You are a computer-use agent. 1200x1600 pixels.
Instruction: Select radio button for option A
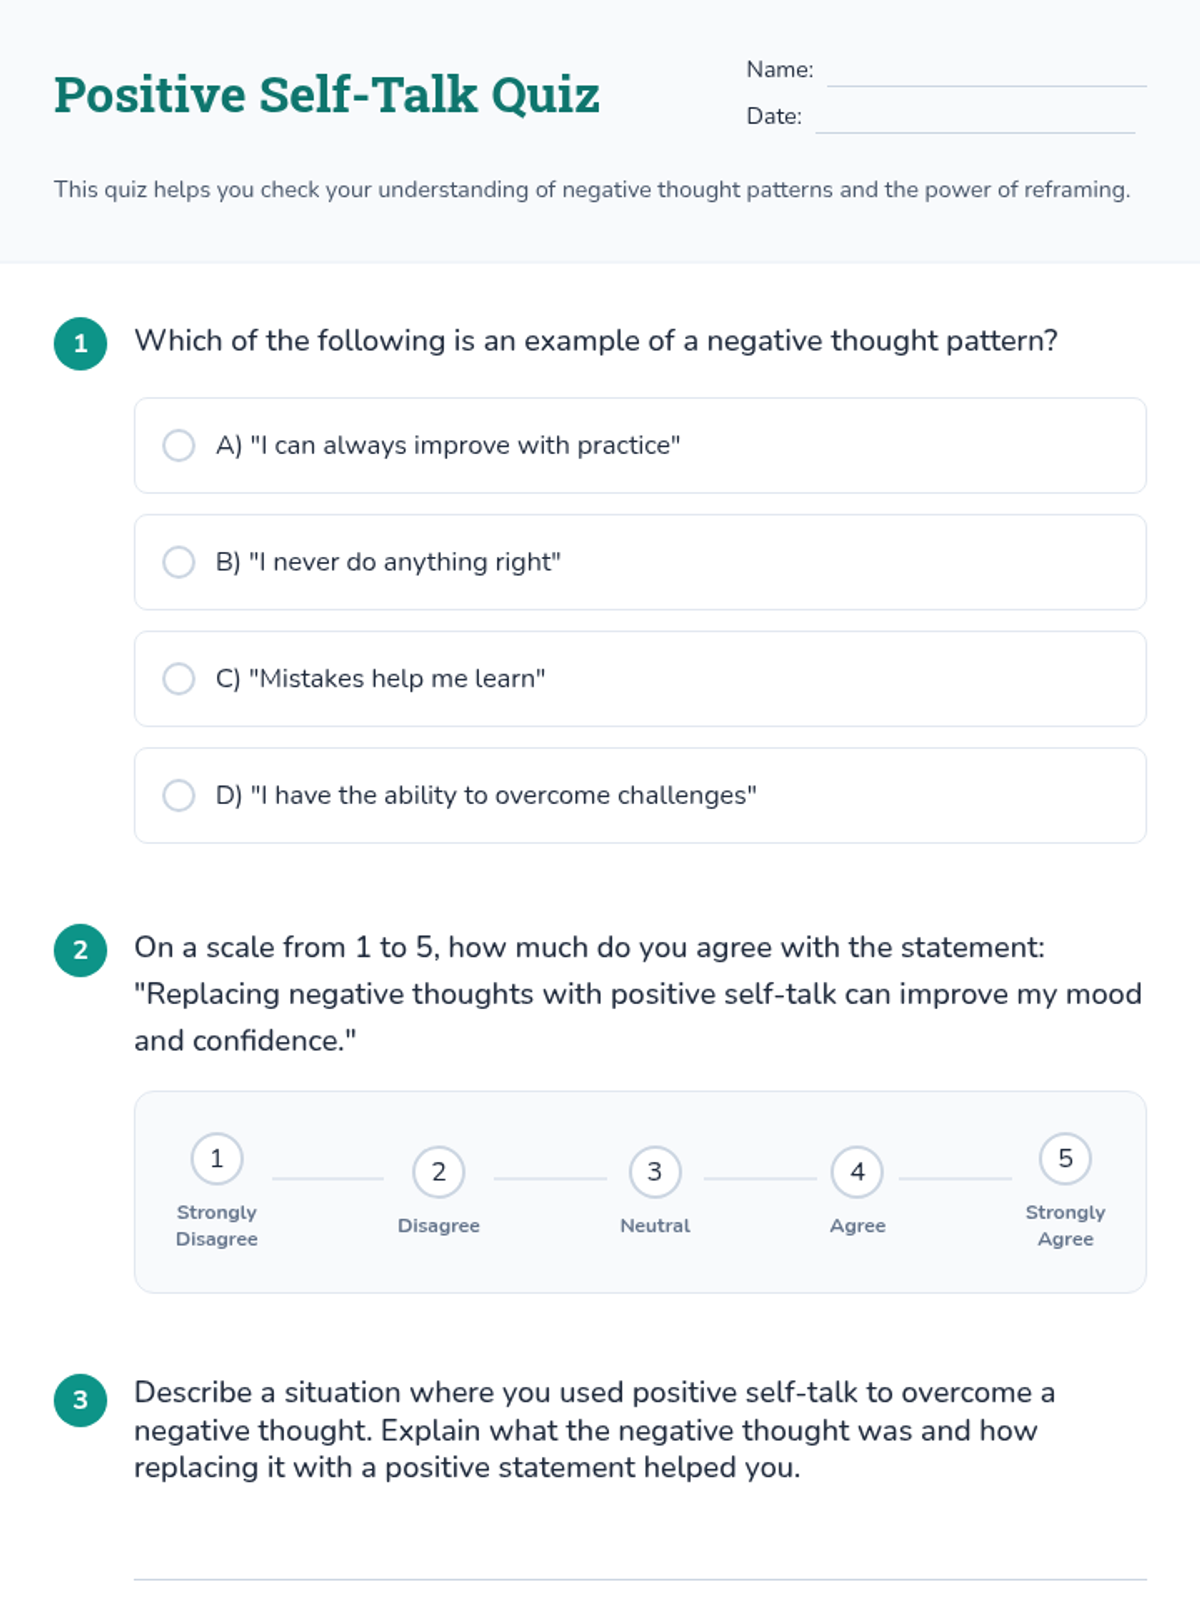pyautogui.click(x=179, y=445)
